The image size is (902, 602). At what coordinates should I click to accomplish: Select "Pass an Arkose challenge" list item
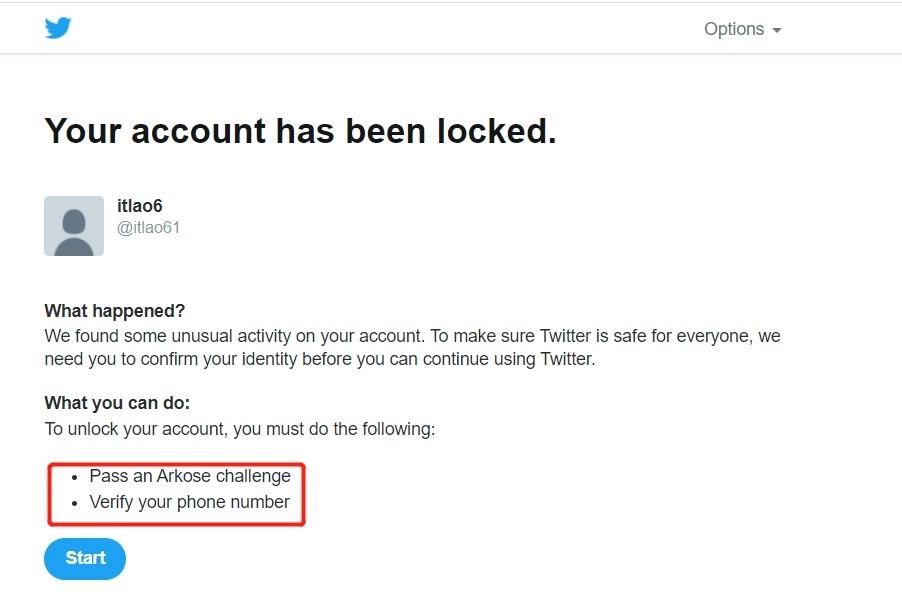pos(190,476)
